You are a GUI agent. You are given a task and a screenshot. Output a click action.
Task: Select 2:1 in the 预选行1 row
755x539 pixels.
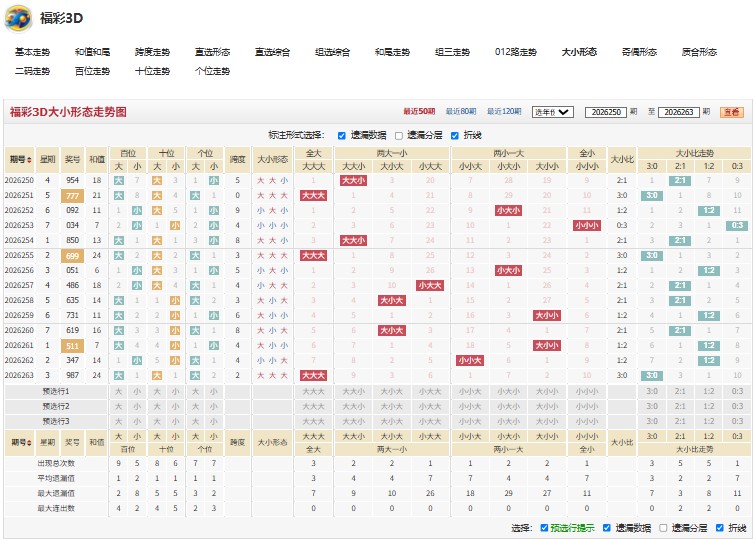(x=680, y=392)
